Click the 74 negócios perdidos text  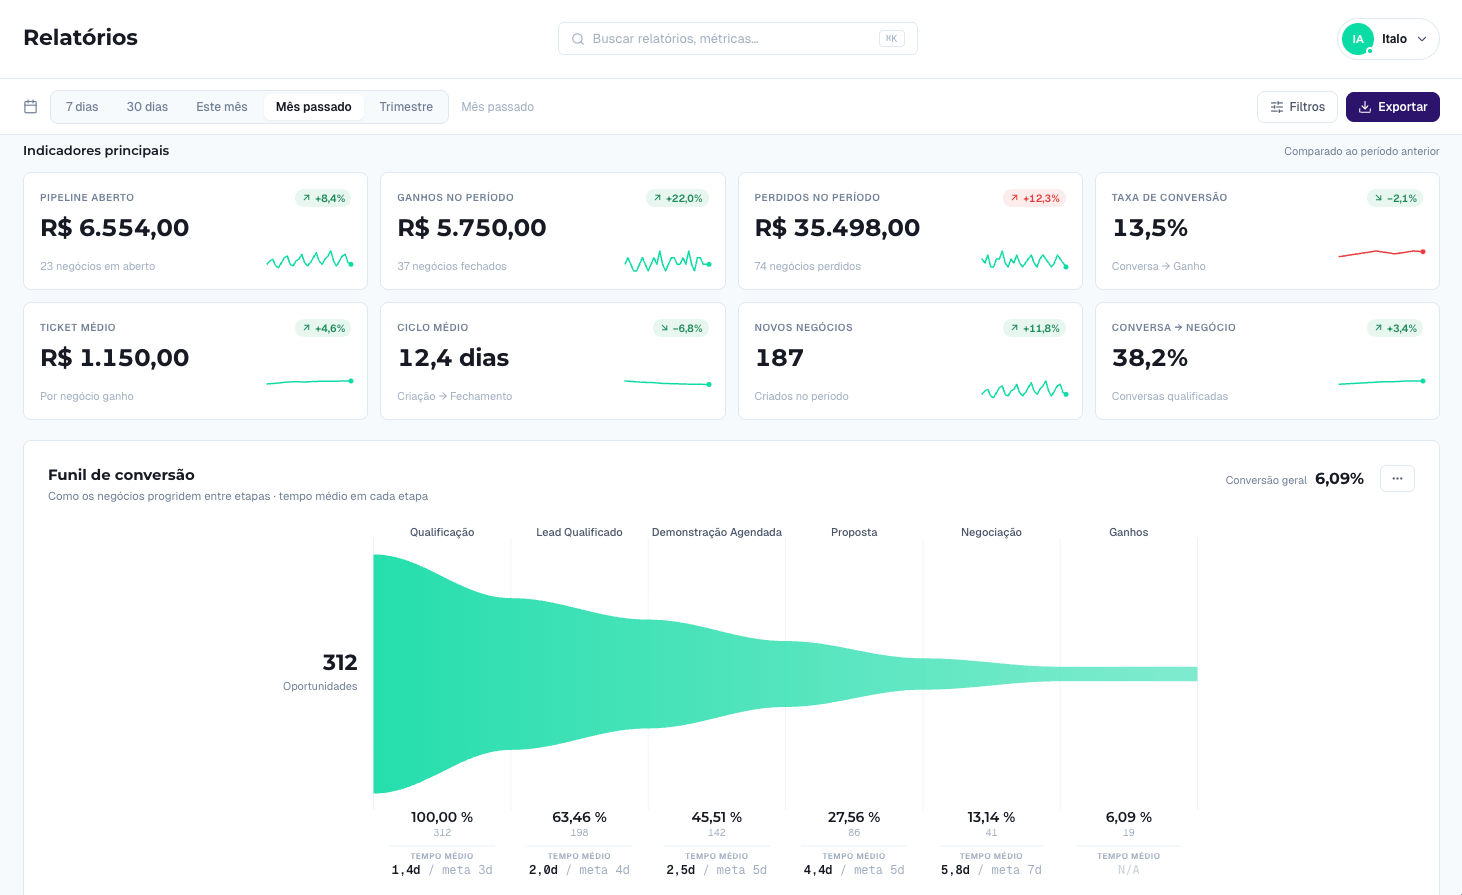pos(807,266)
